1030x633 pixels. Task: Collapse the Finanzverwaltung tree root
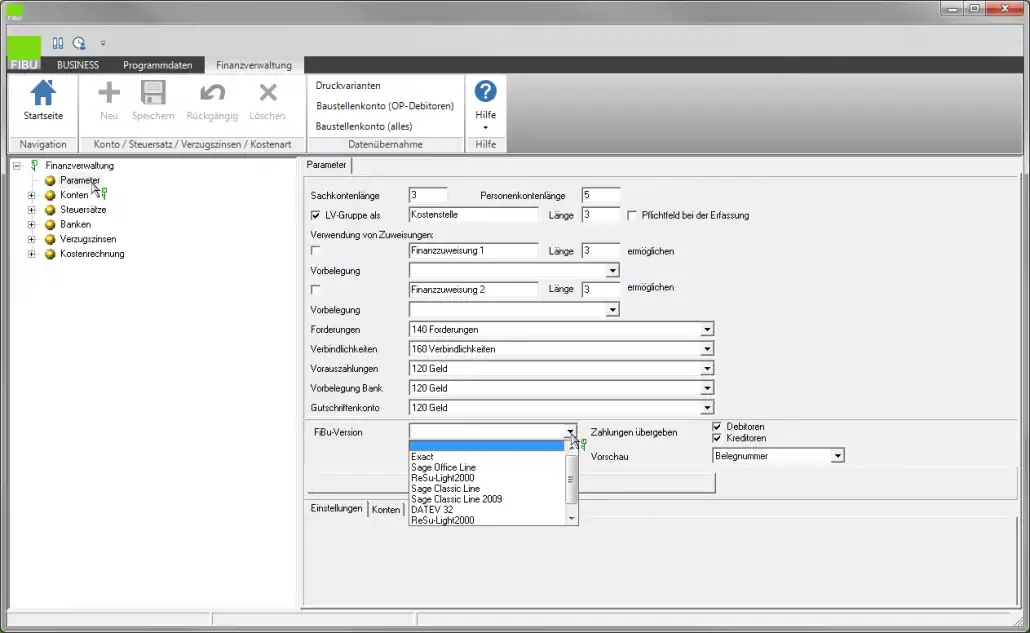[17, 165]
